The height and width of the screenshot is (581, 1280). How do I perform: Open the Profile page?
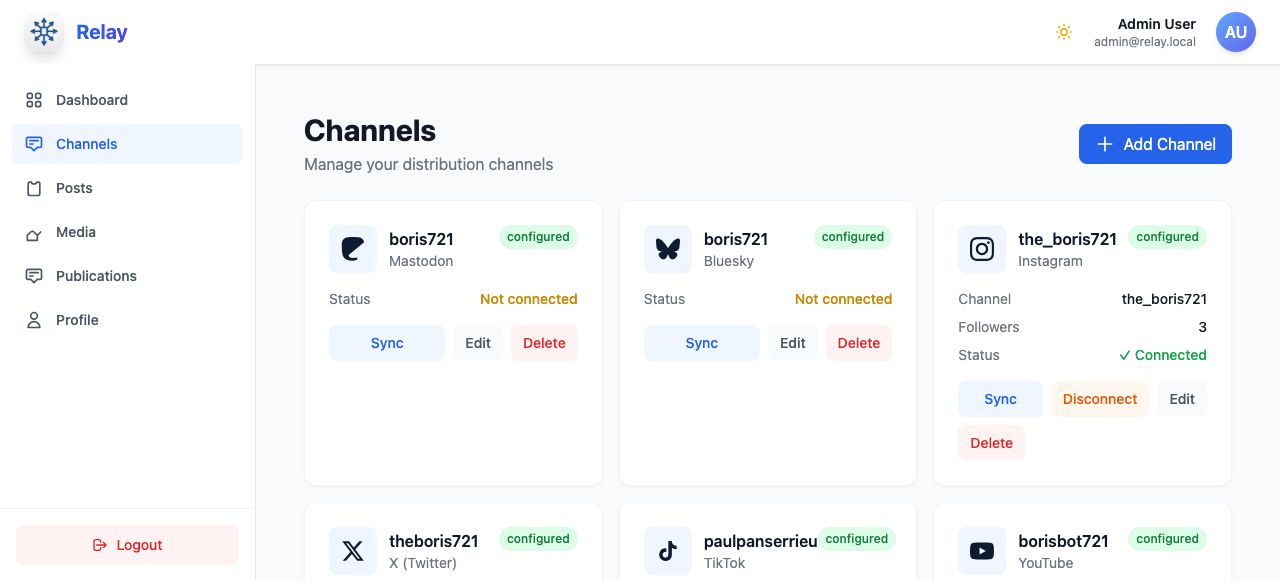(x=77, y=320)
